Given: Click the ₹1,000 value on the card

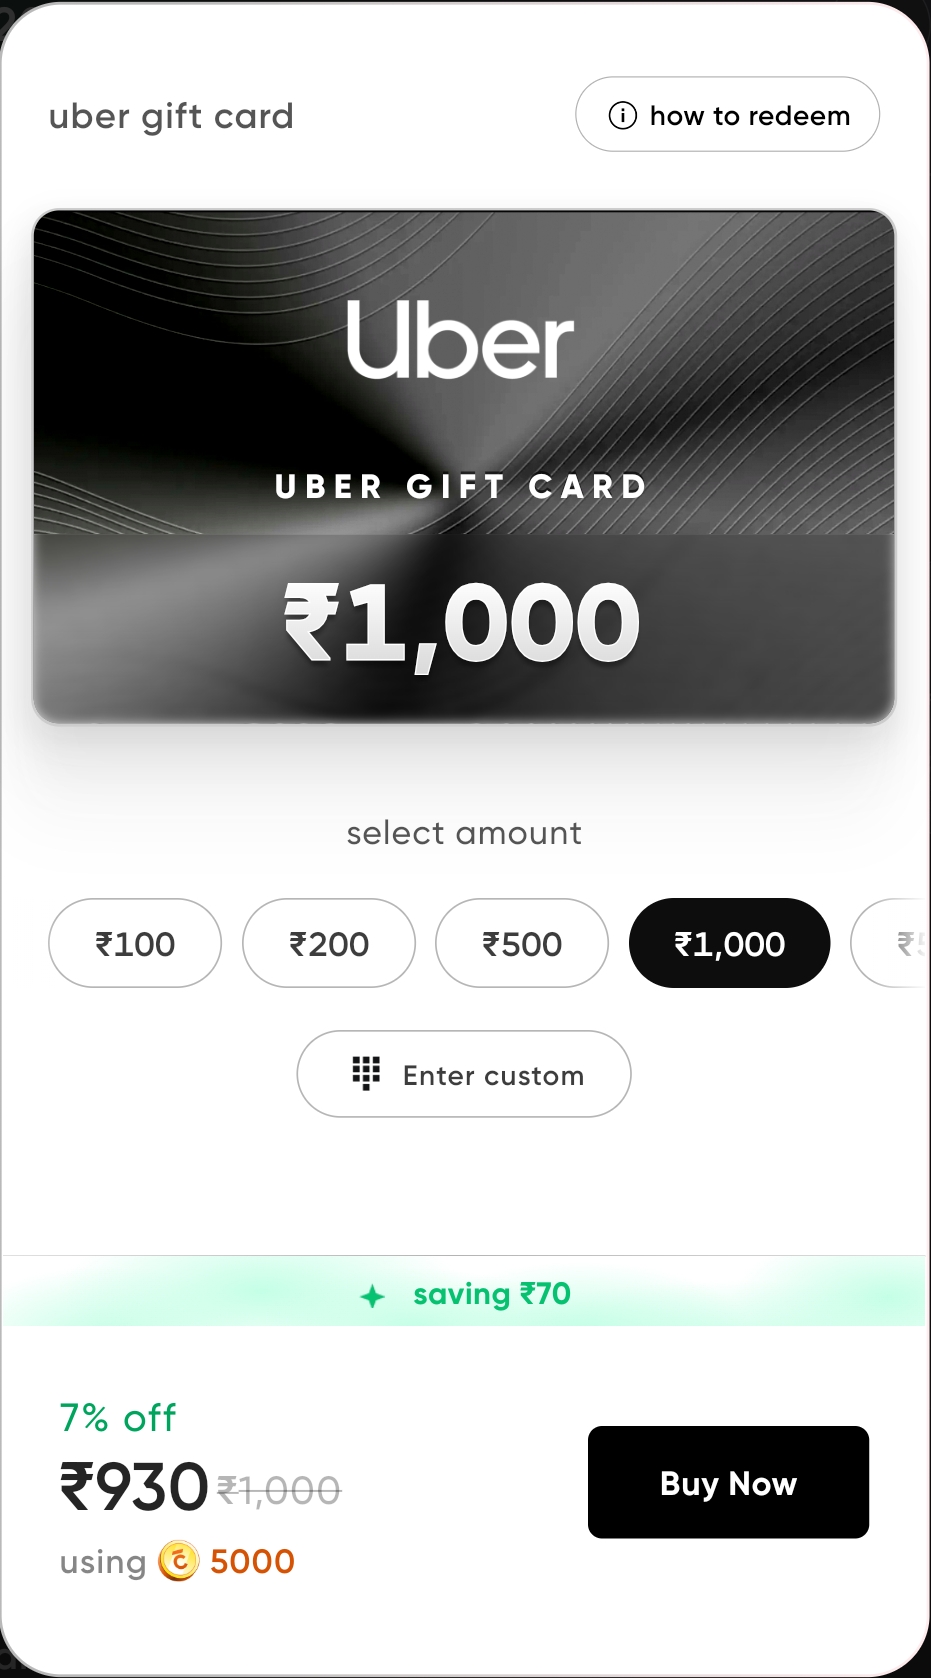Looking at the screenshot, I should click(x=462, y=624).
